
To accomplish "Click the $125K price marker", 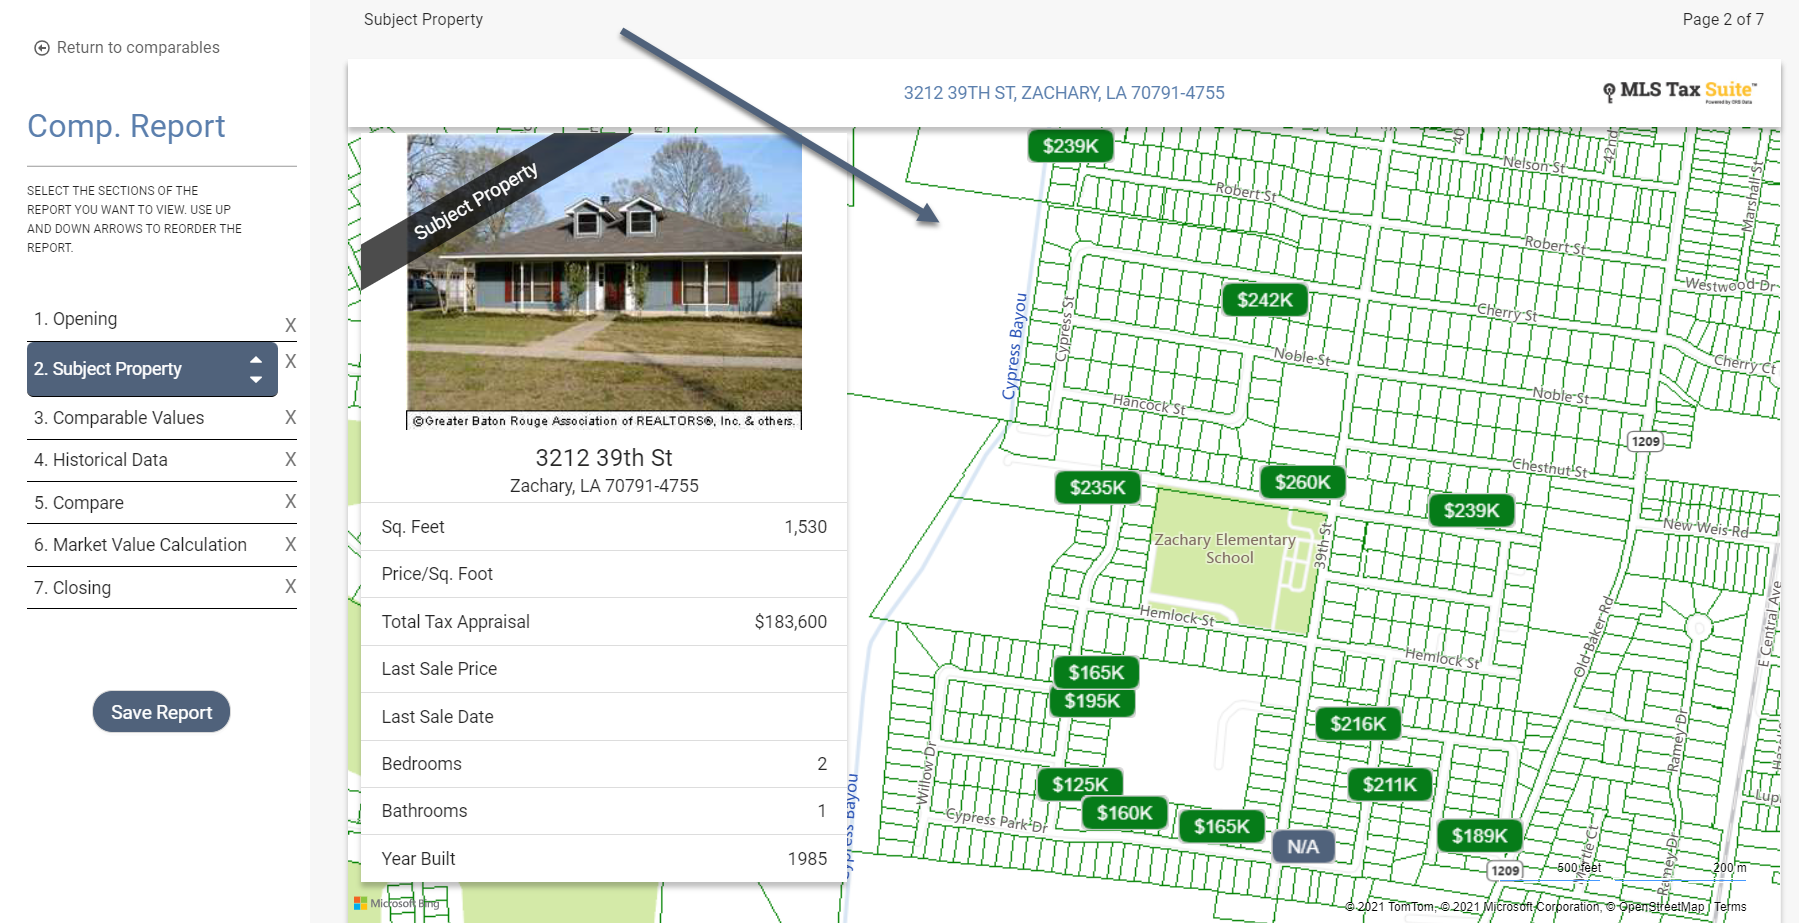I will tap(1080, 784).
